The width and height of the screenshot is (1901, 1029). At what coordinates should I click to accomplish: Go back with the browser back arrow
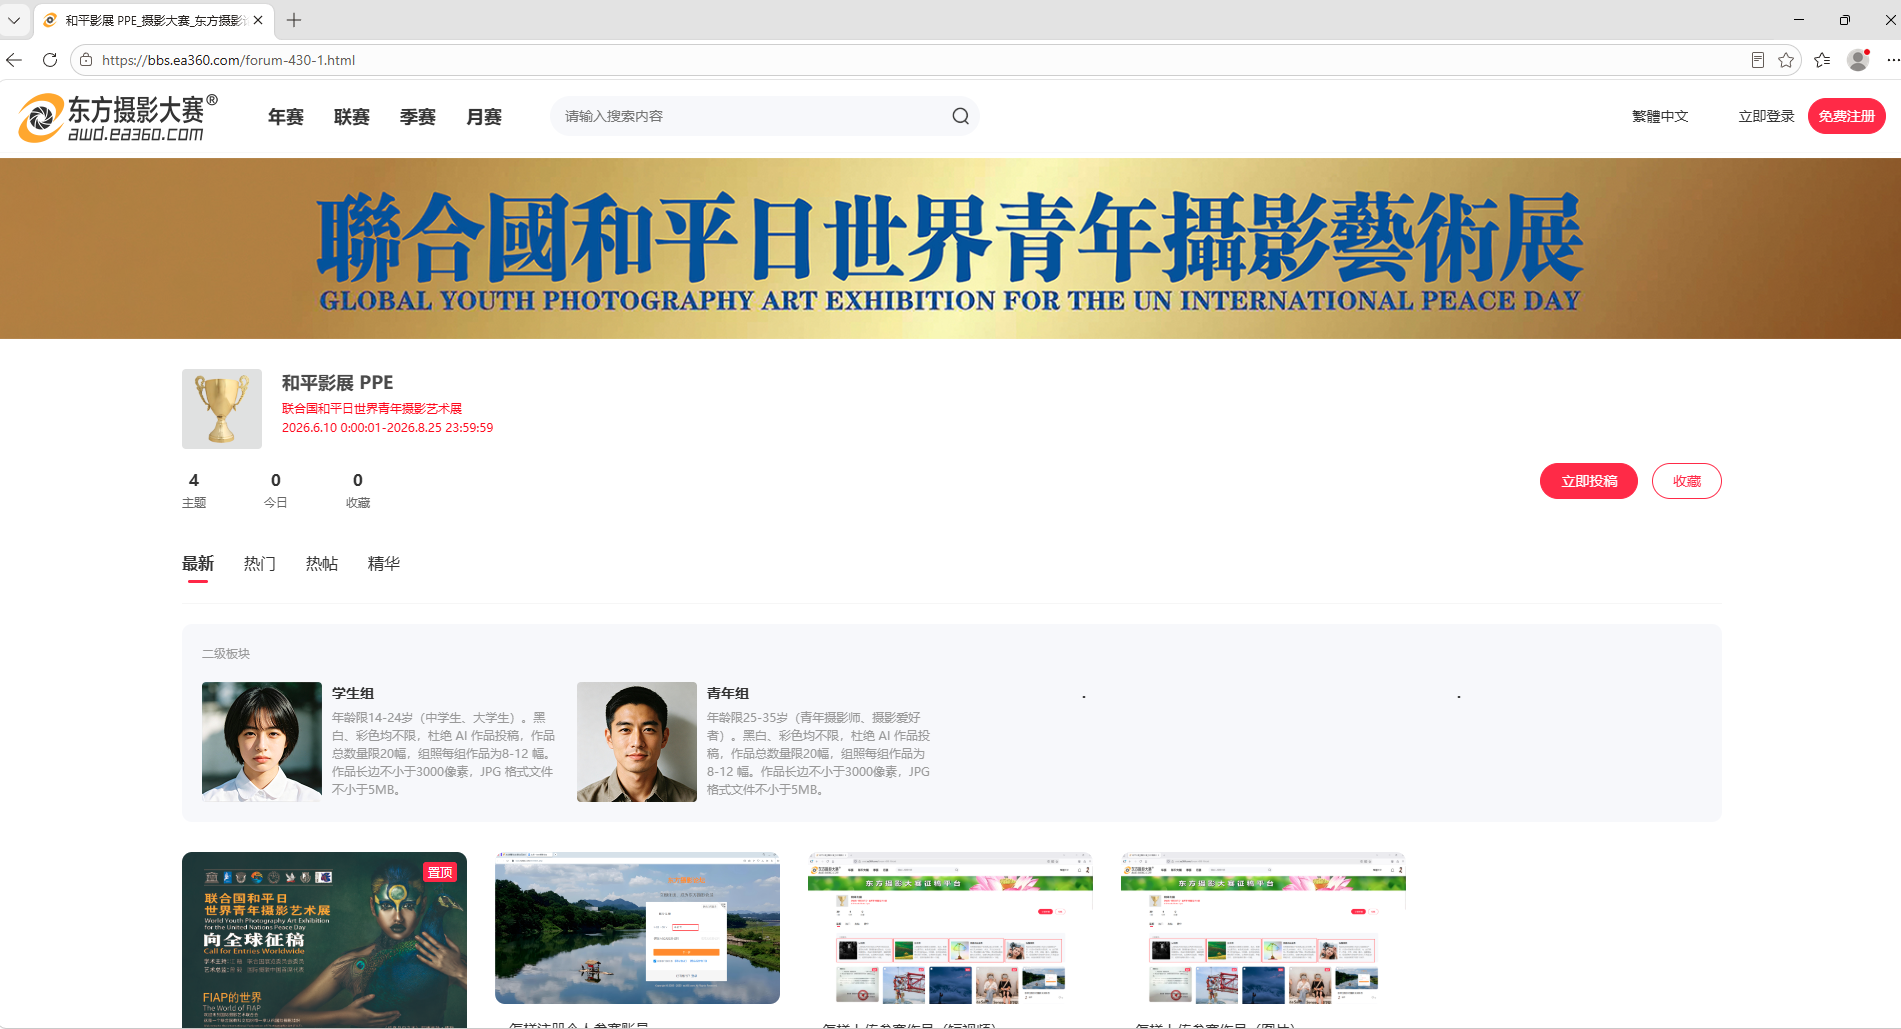(x=14, y=60)
